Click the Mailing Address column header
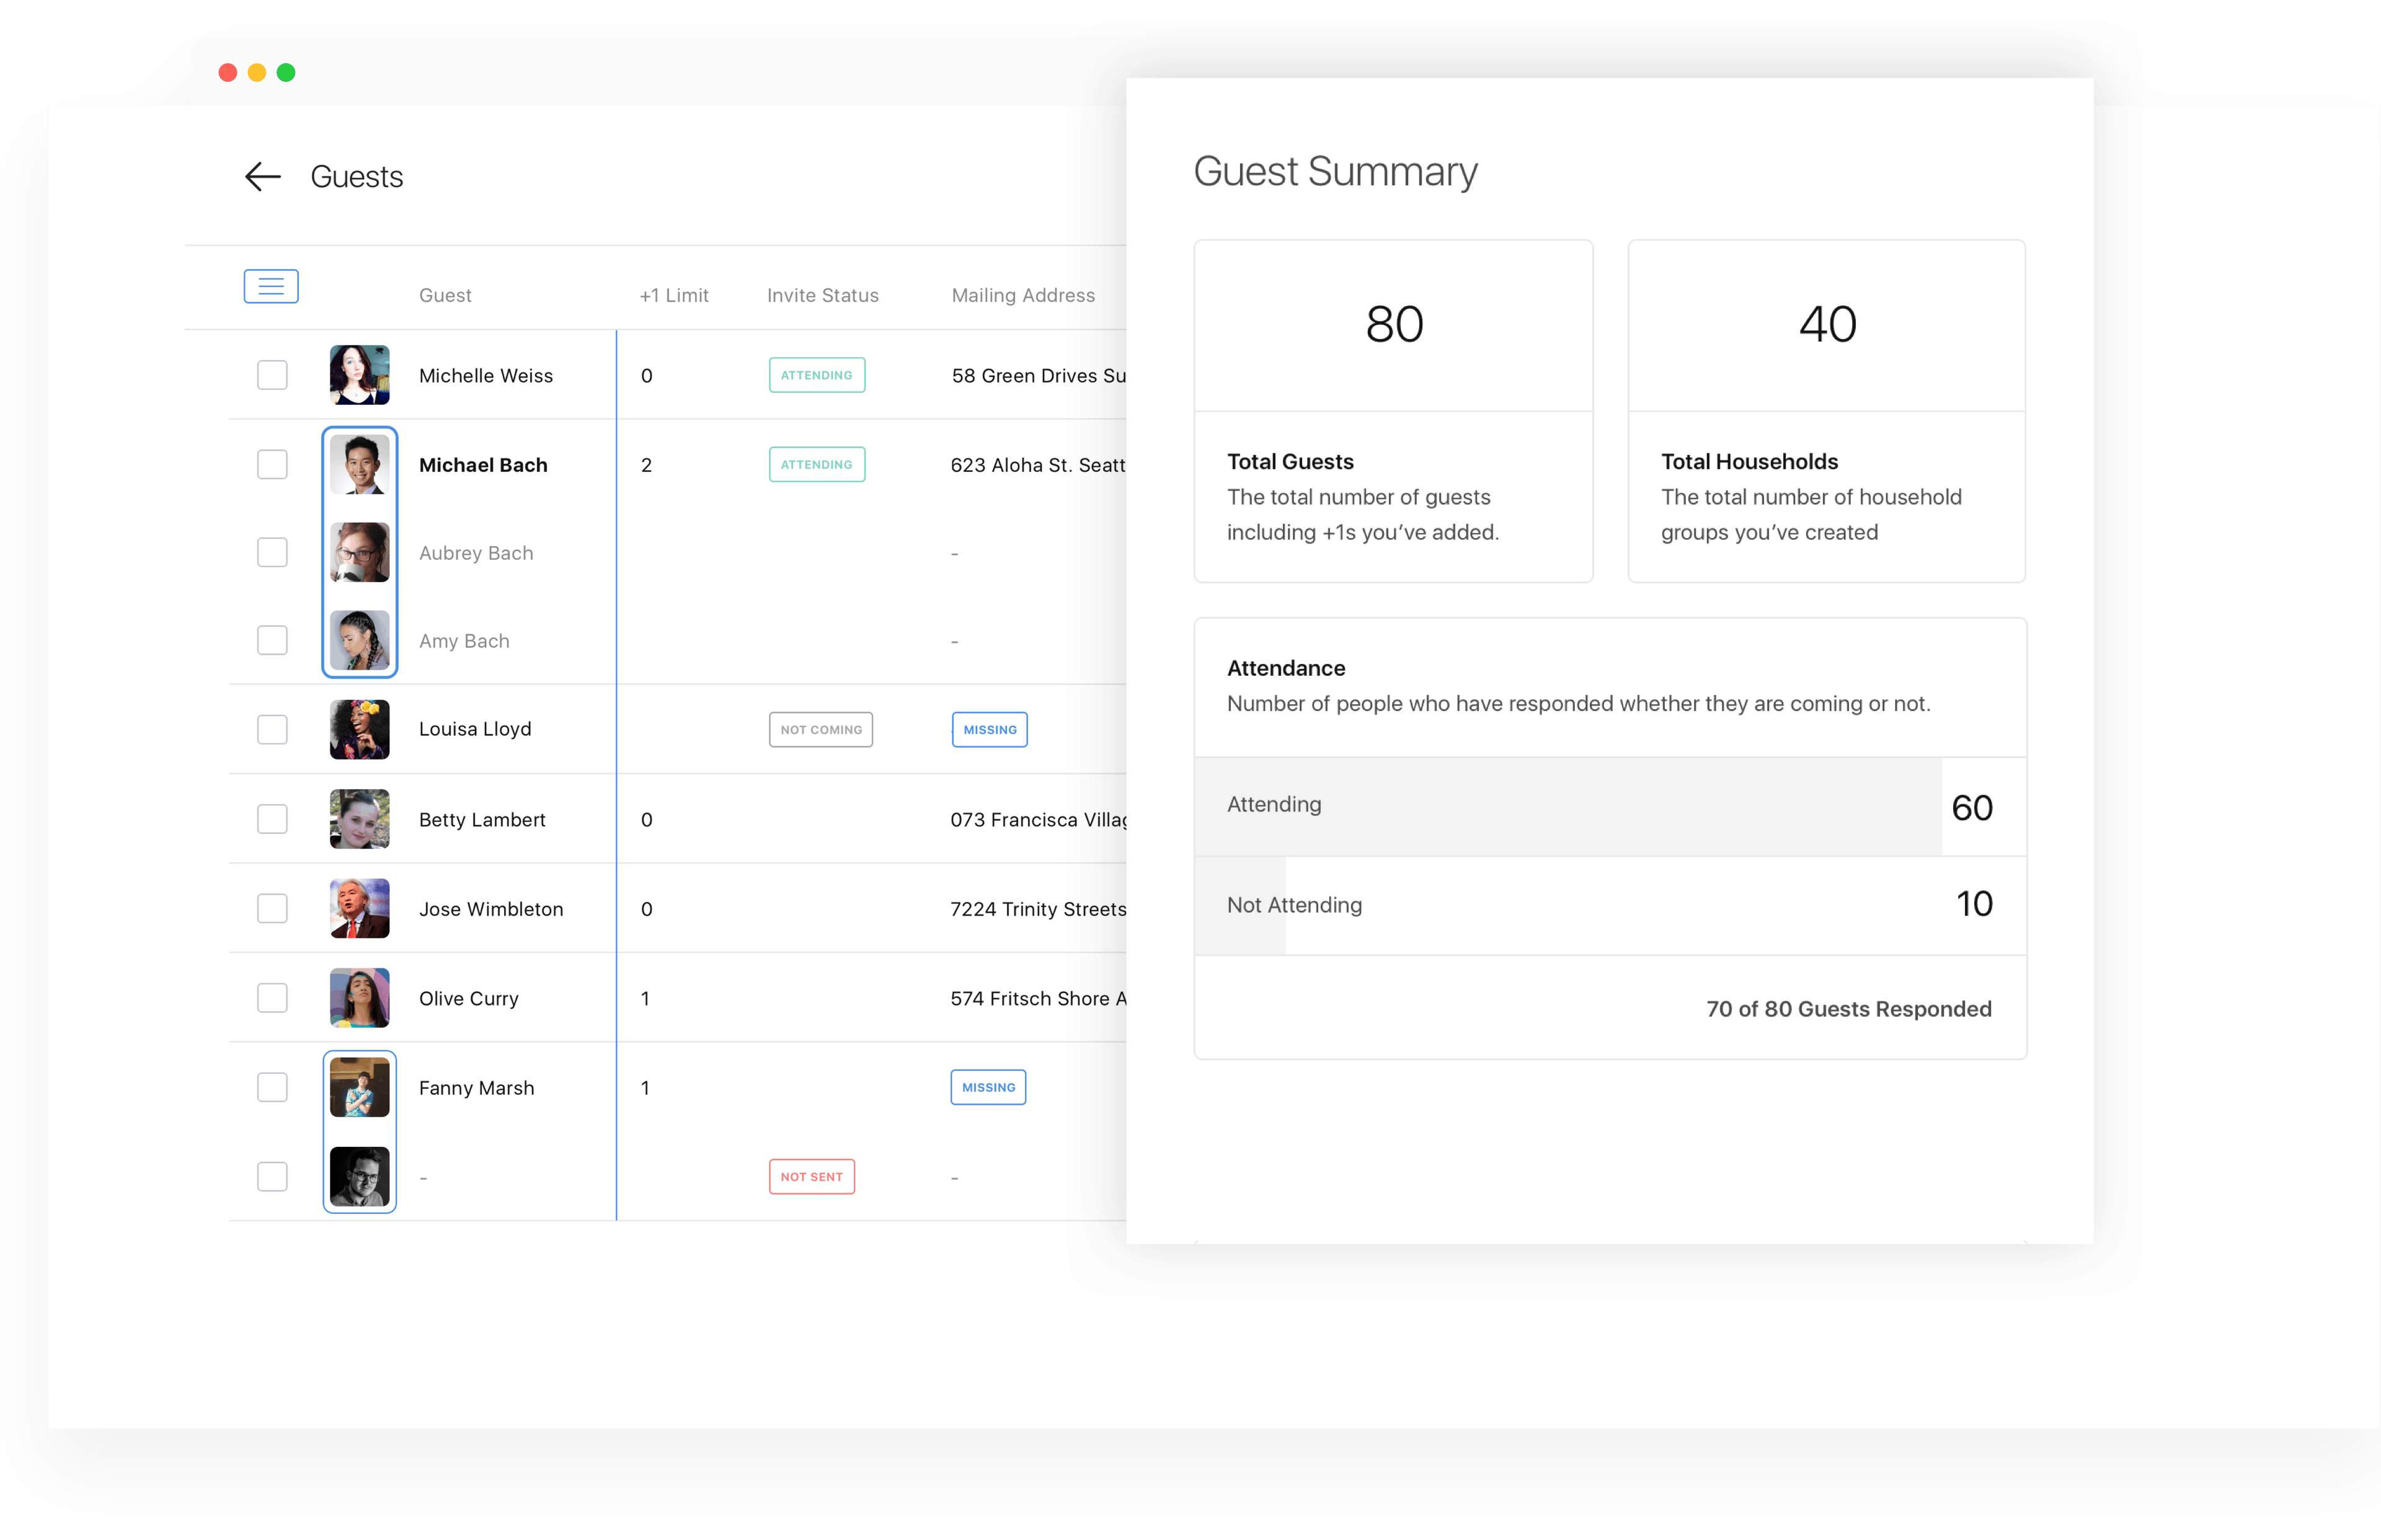 [x=1023, y=295]
